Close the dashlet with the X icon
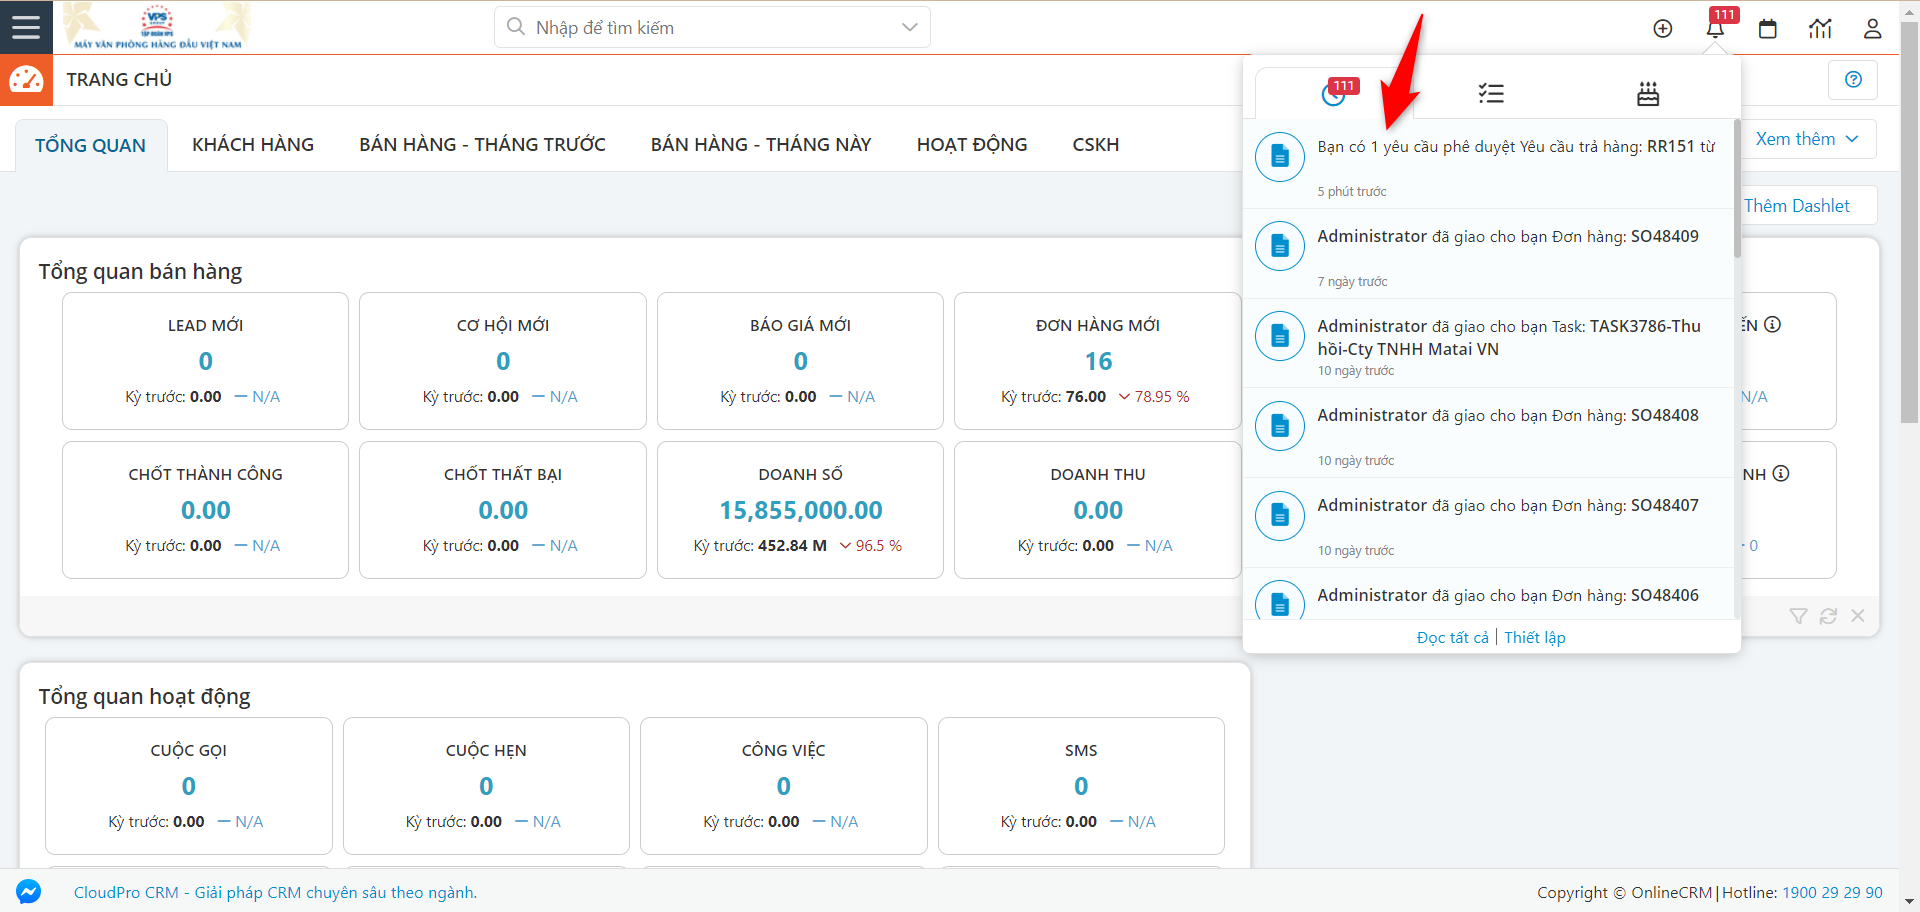Image resolution: width=1920 pixels, height=912 pixels. [x=1858, y=616]
